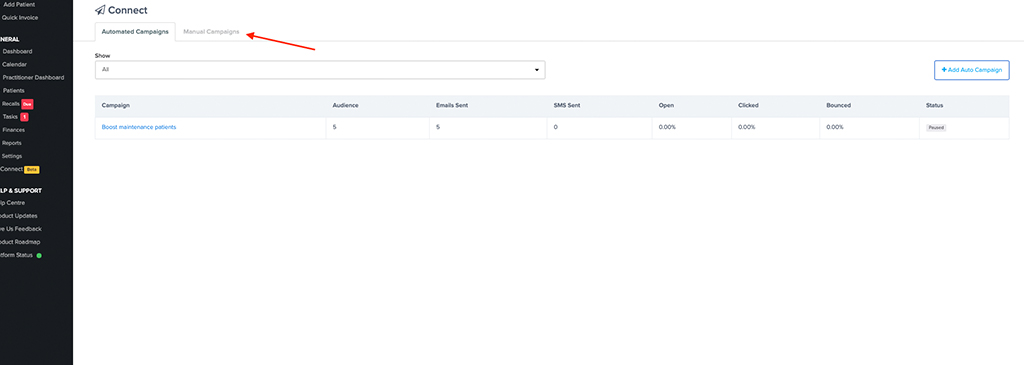Click the paper plane Connect icon
Screen dimensions: 1024x365
pyautogui.click(x=100, y=10)
